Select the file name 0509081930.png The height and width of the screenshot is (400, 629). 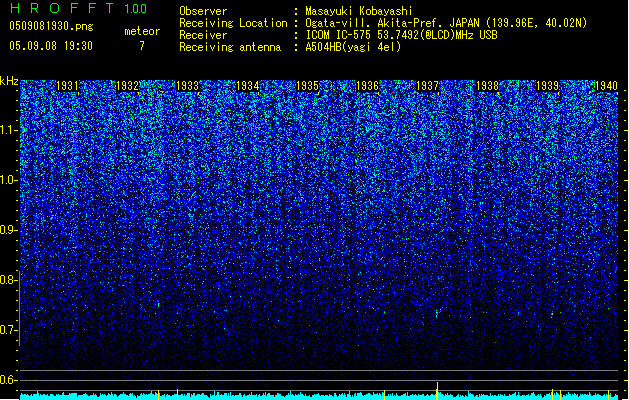pyautogui.click(x=51, y=27)
